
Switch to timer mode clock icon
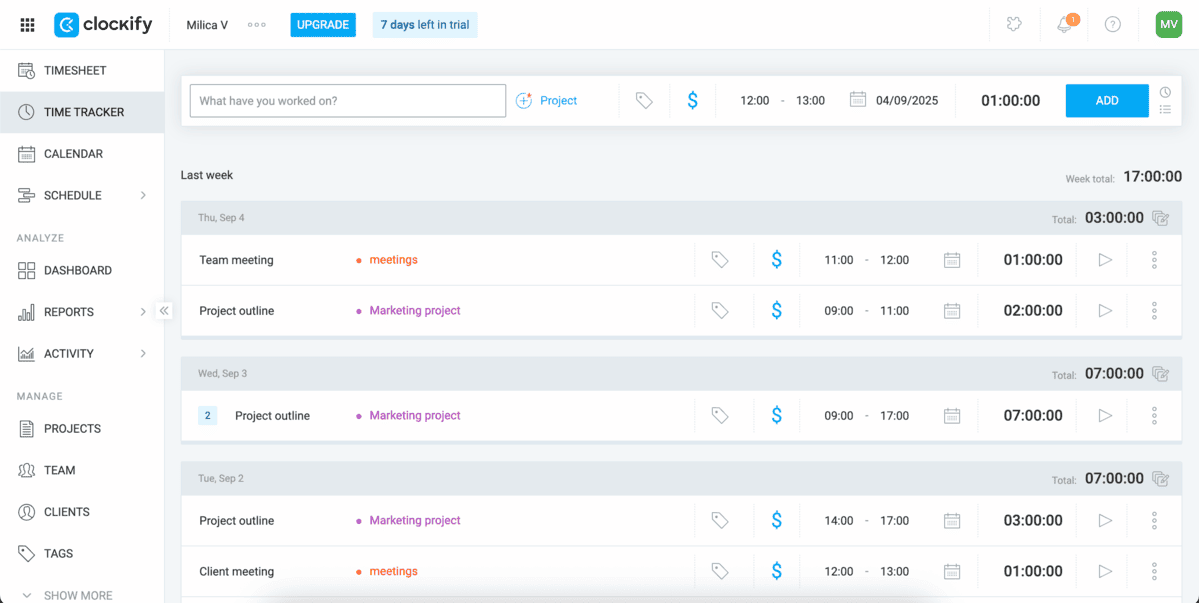[1165, 92]
